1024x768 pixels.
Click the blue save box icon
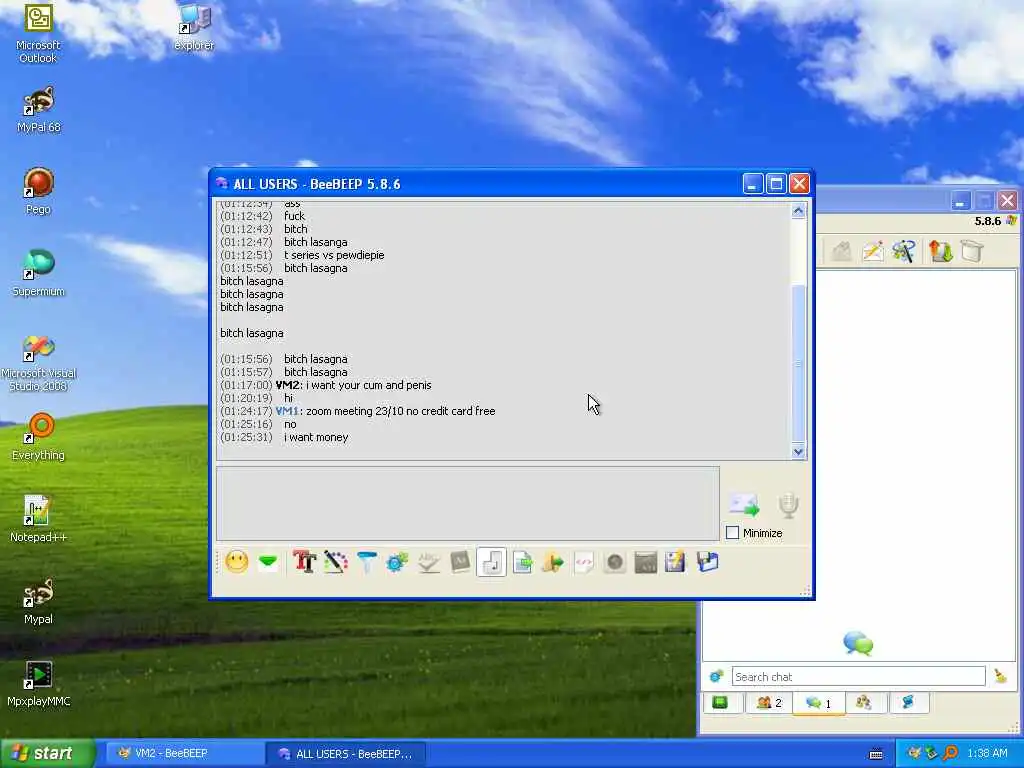(x=707, y=562)
